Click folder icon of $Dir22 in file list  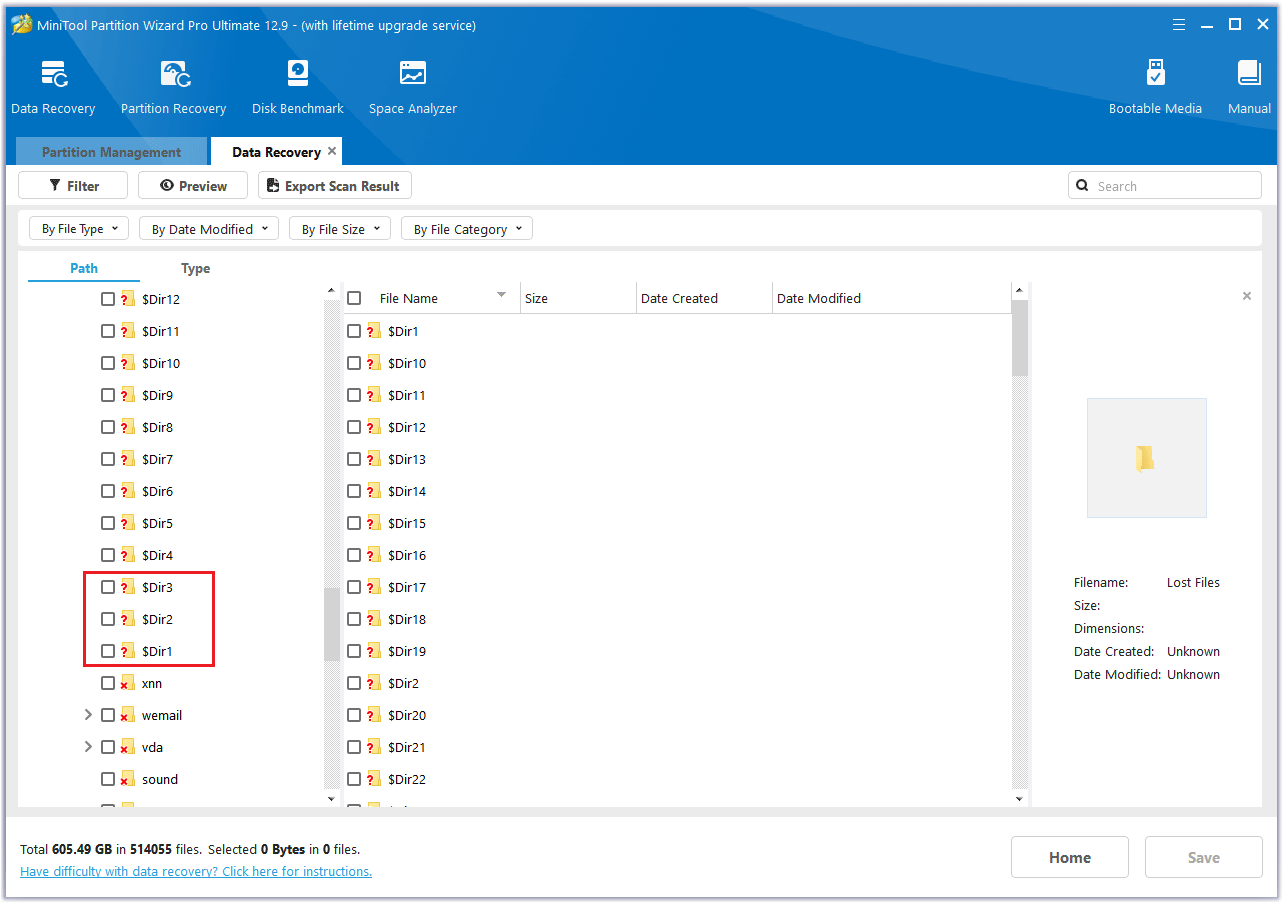(374, 779)
